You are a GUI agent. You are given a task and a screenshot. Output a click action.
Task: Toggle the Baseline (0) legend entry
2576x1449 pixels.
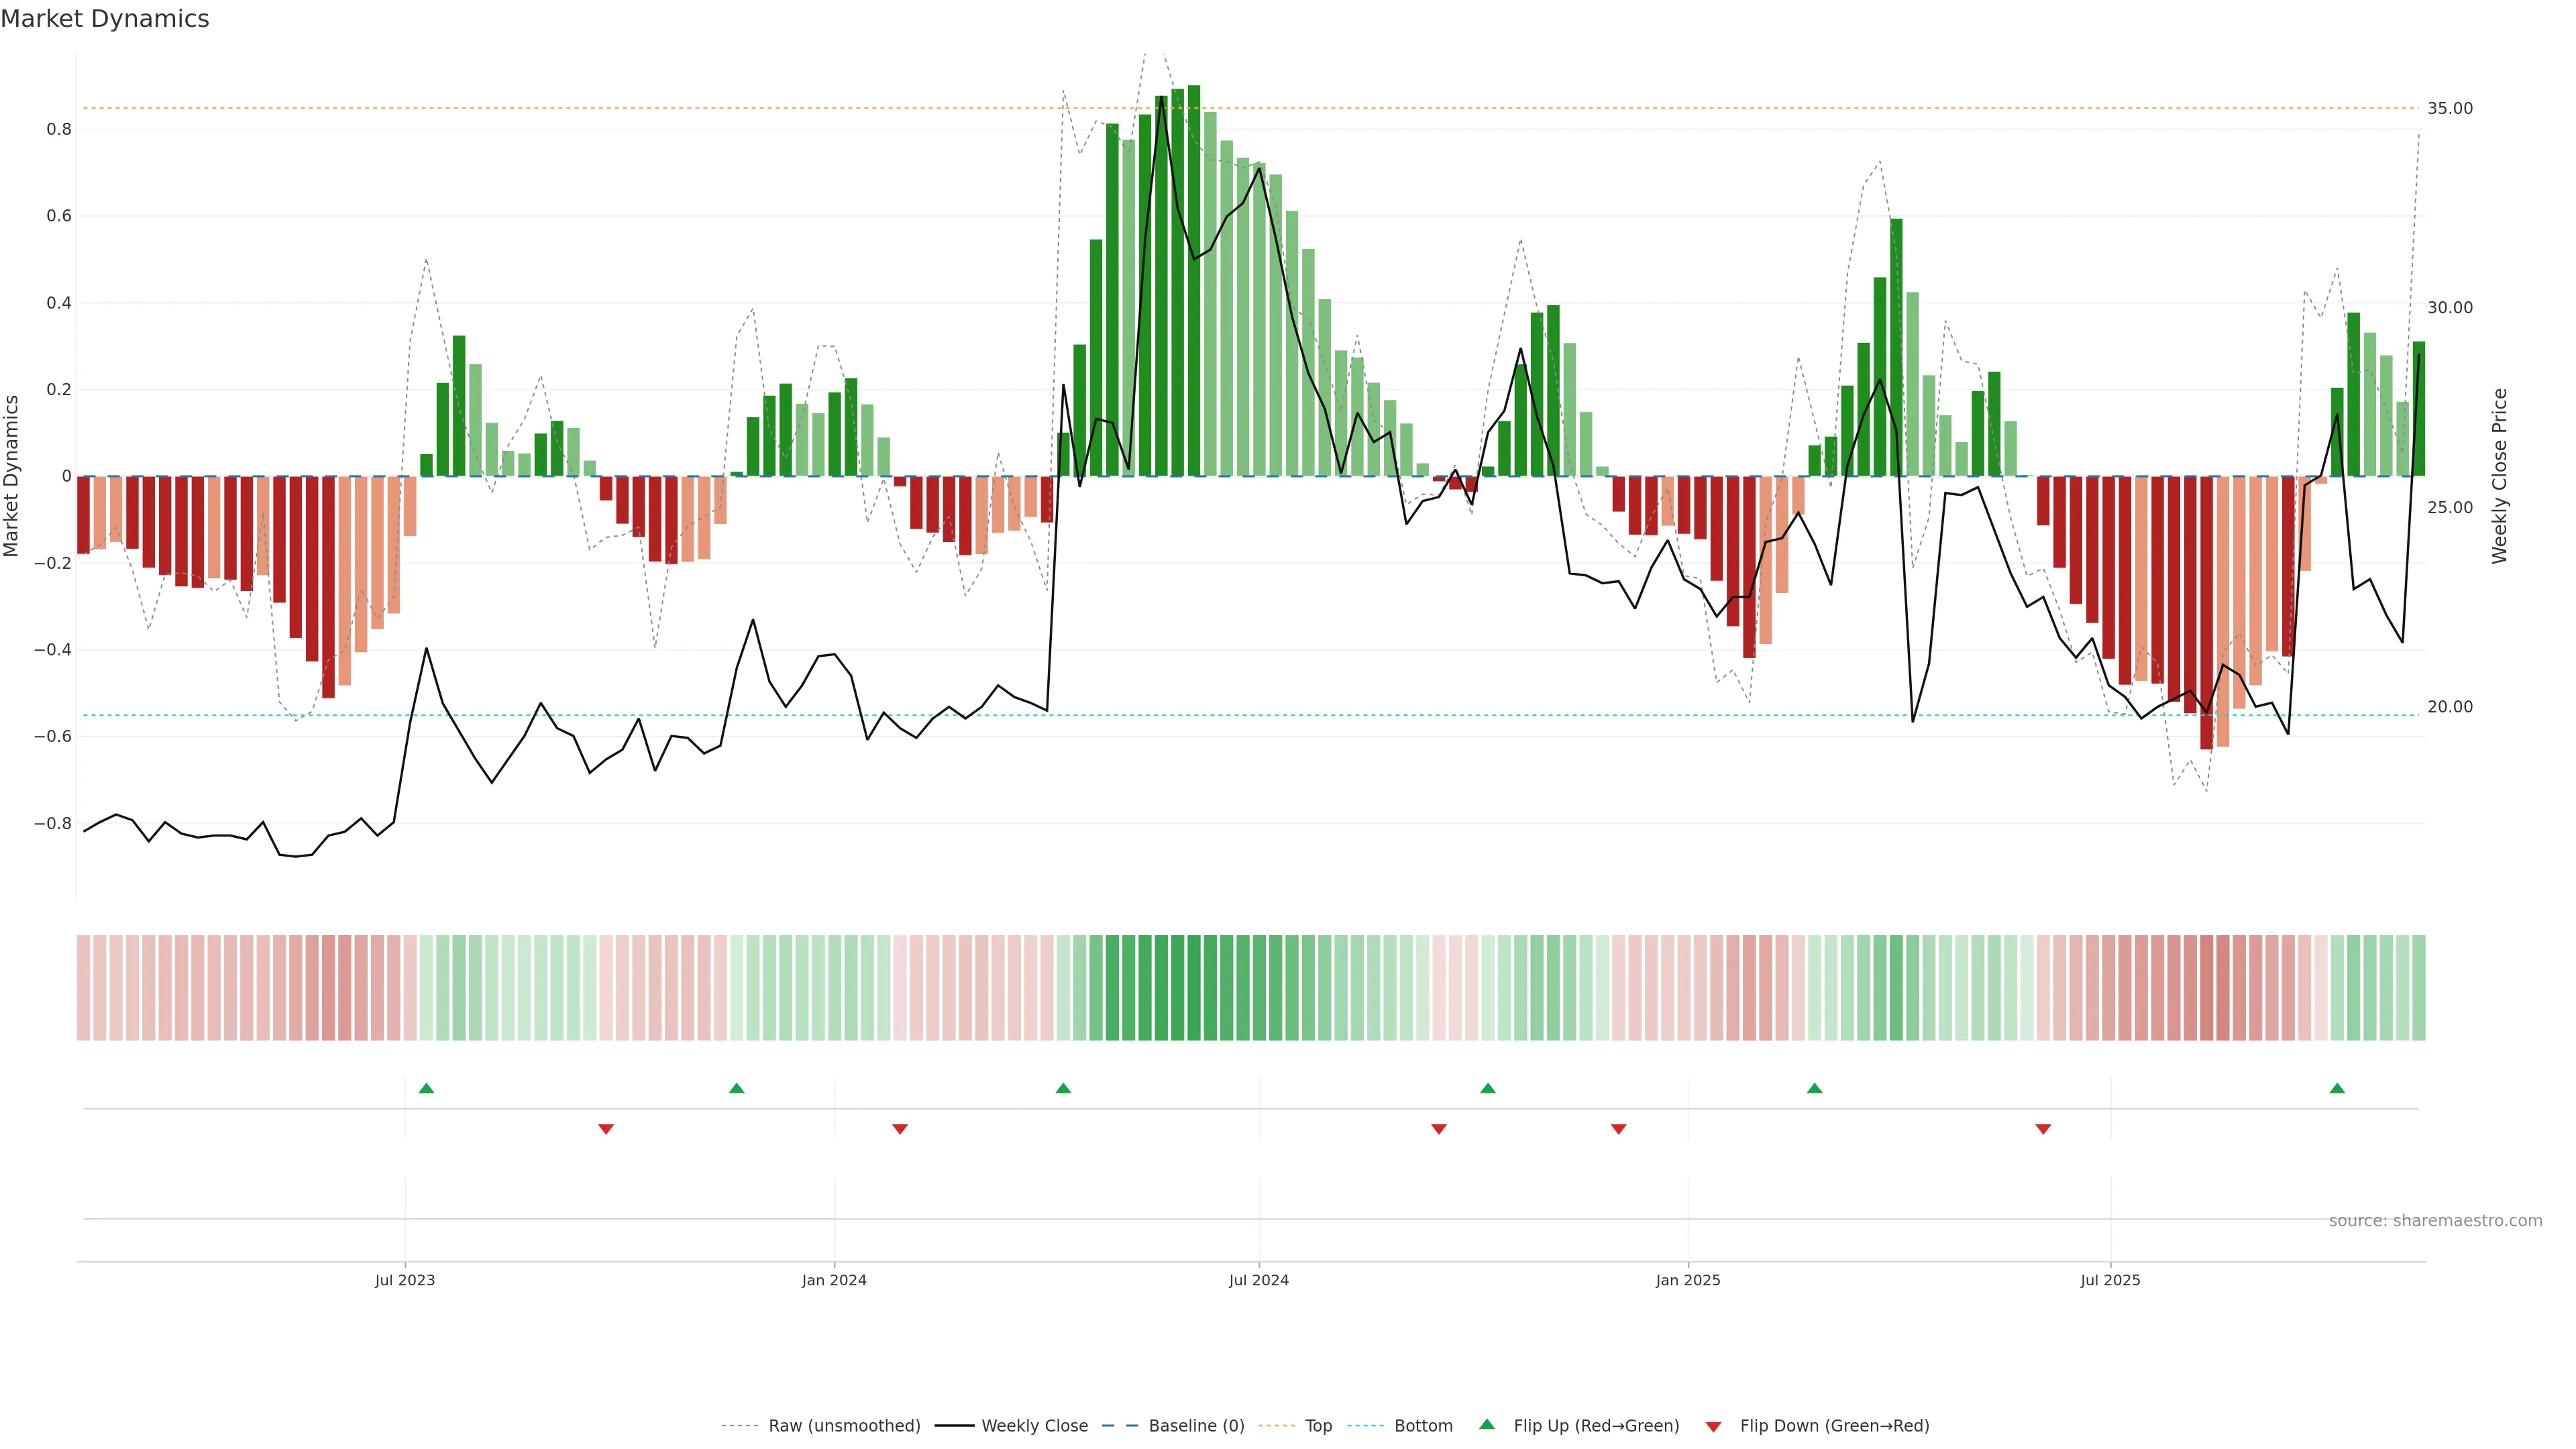[x=1196, y=1426]
